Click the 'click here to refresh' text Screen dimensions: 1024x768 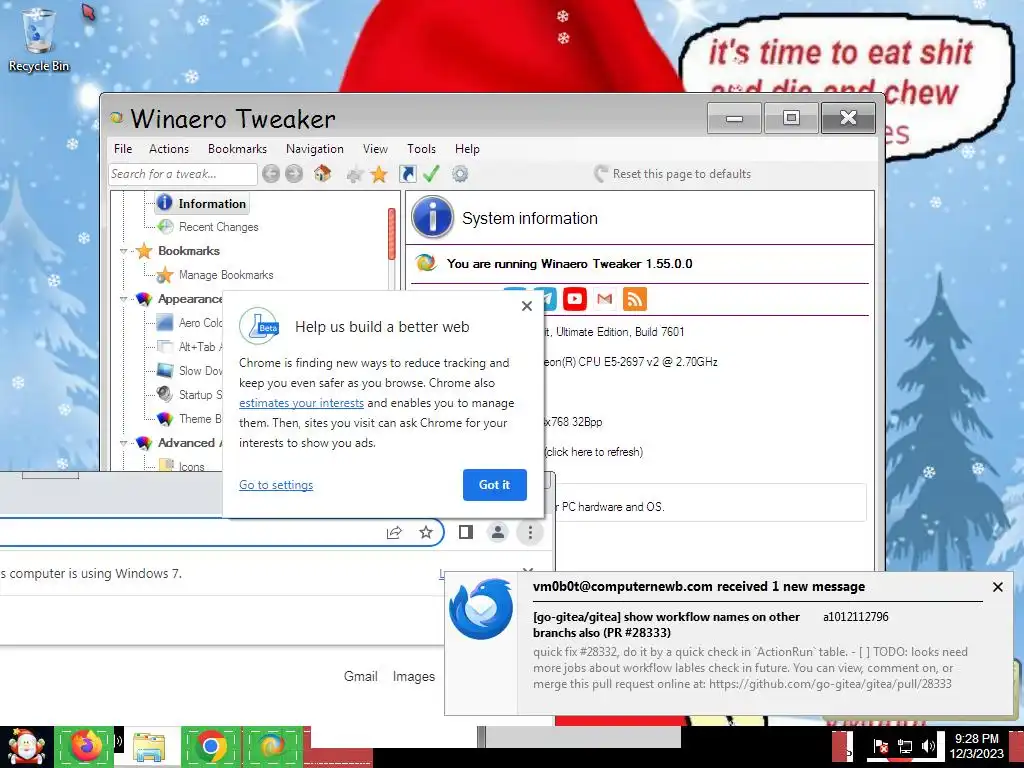coord(593,452)
